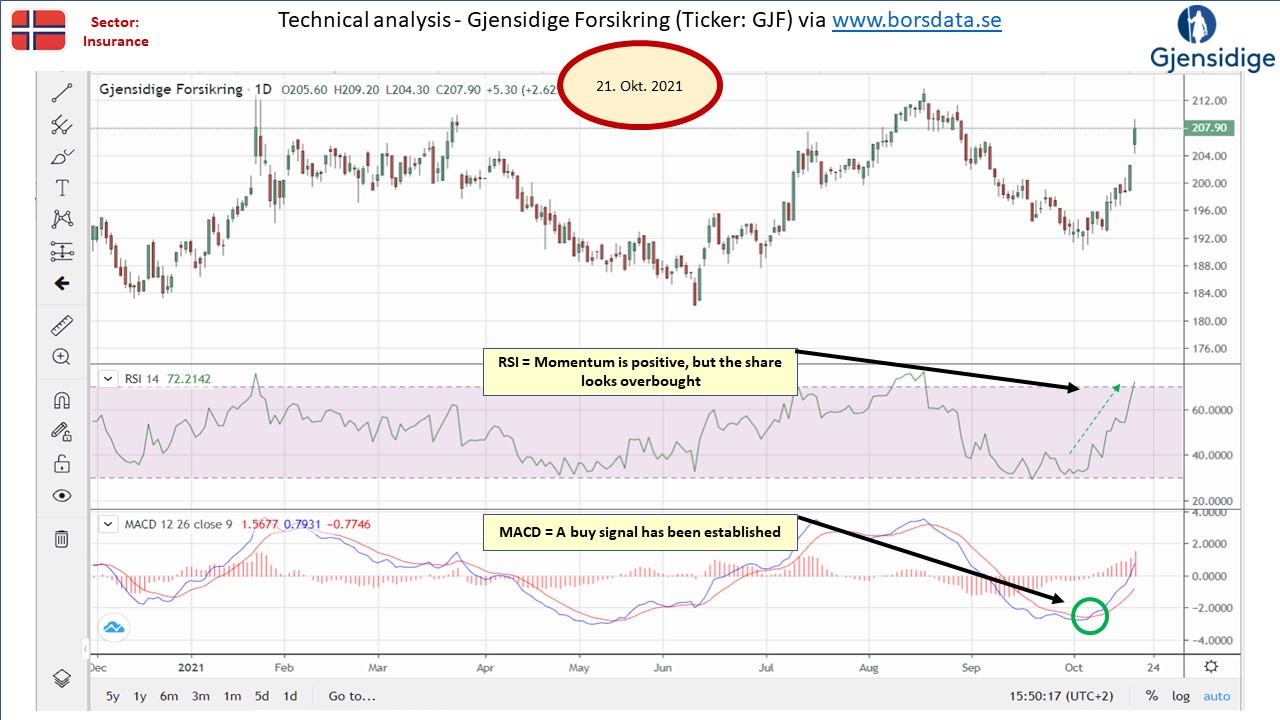This screenshot has width=1280, height=720.
Task: Open chart settings gear icon
Action: click(x=1211, y=666)
